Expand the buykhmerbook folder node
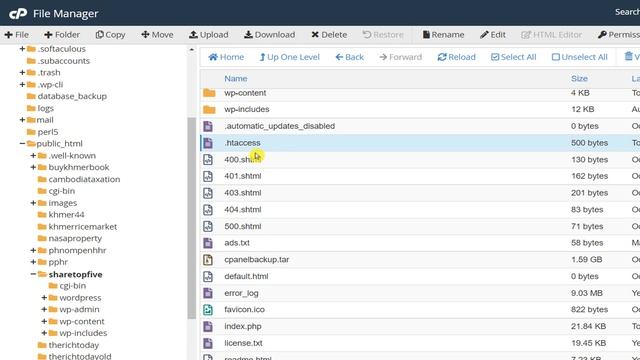Image resolution: width=640 pixels, height=360 pixels. point(33,167)
